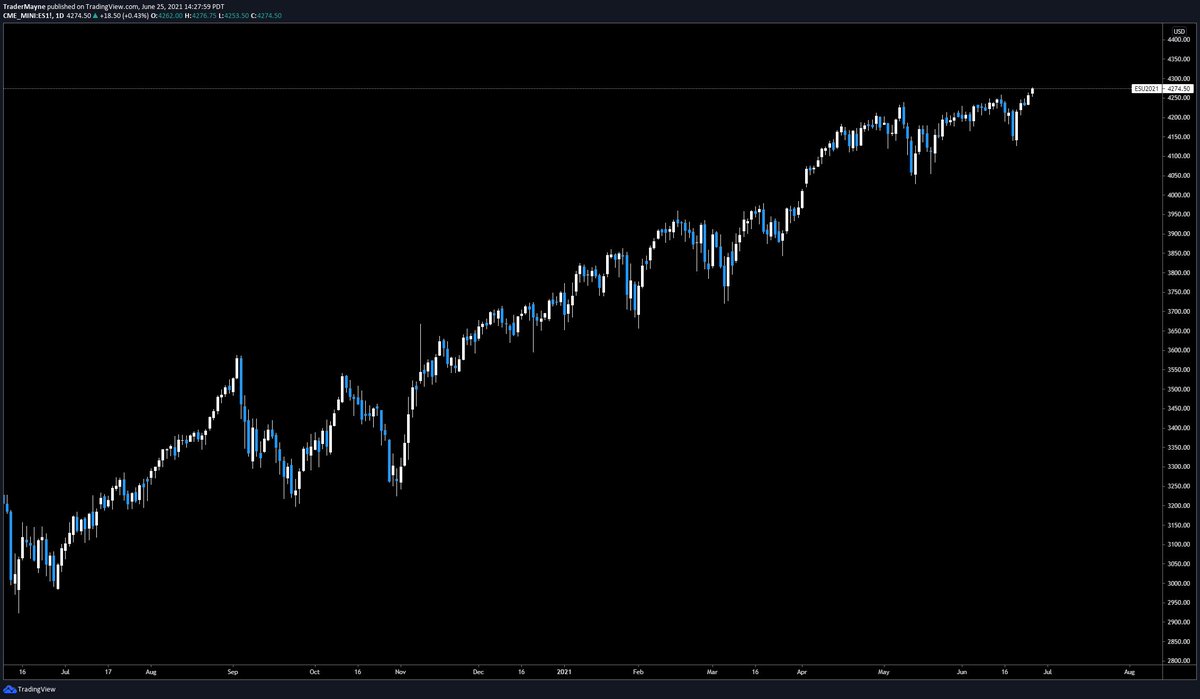Screen dimensions: 1200x699
Task: Click the 3200.00 price axis label
Action: click(x=1178, y=506)
